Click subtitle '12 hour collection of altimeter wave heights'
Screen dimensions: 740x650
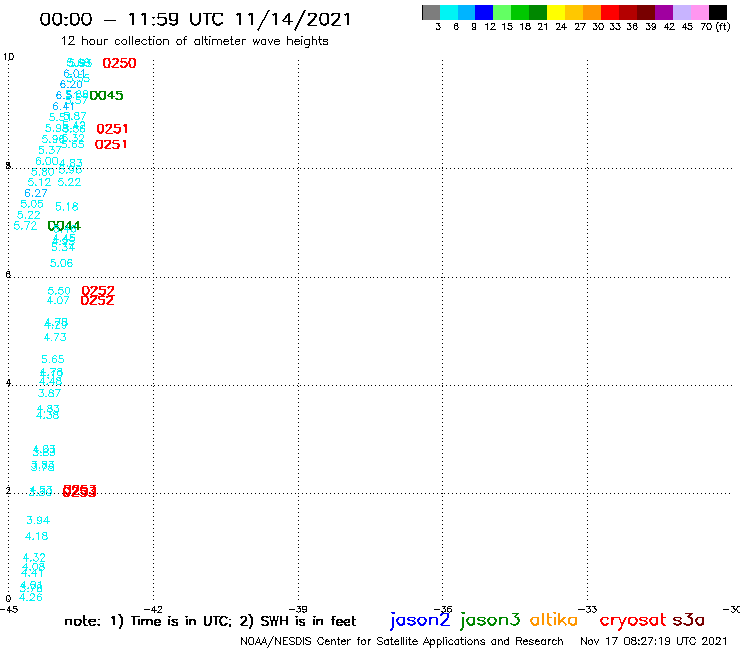click(x=194, y=41)
